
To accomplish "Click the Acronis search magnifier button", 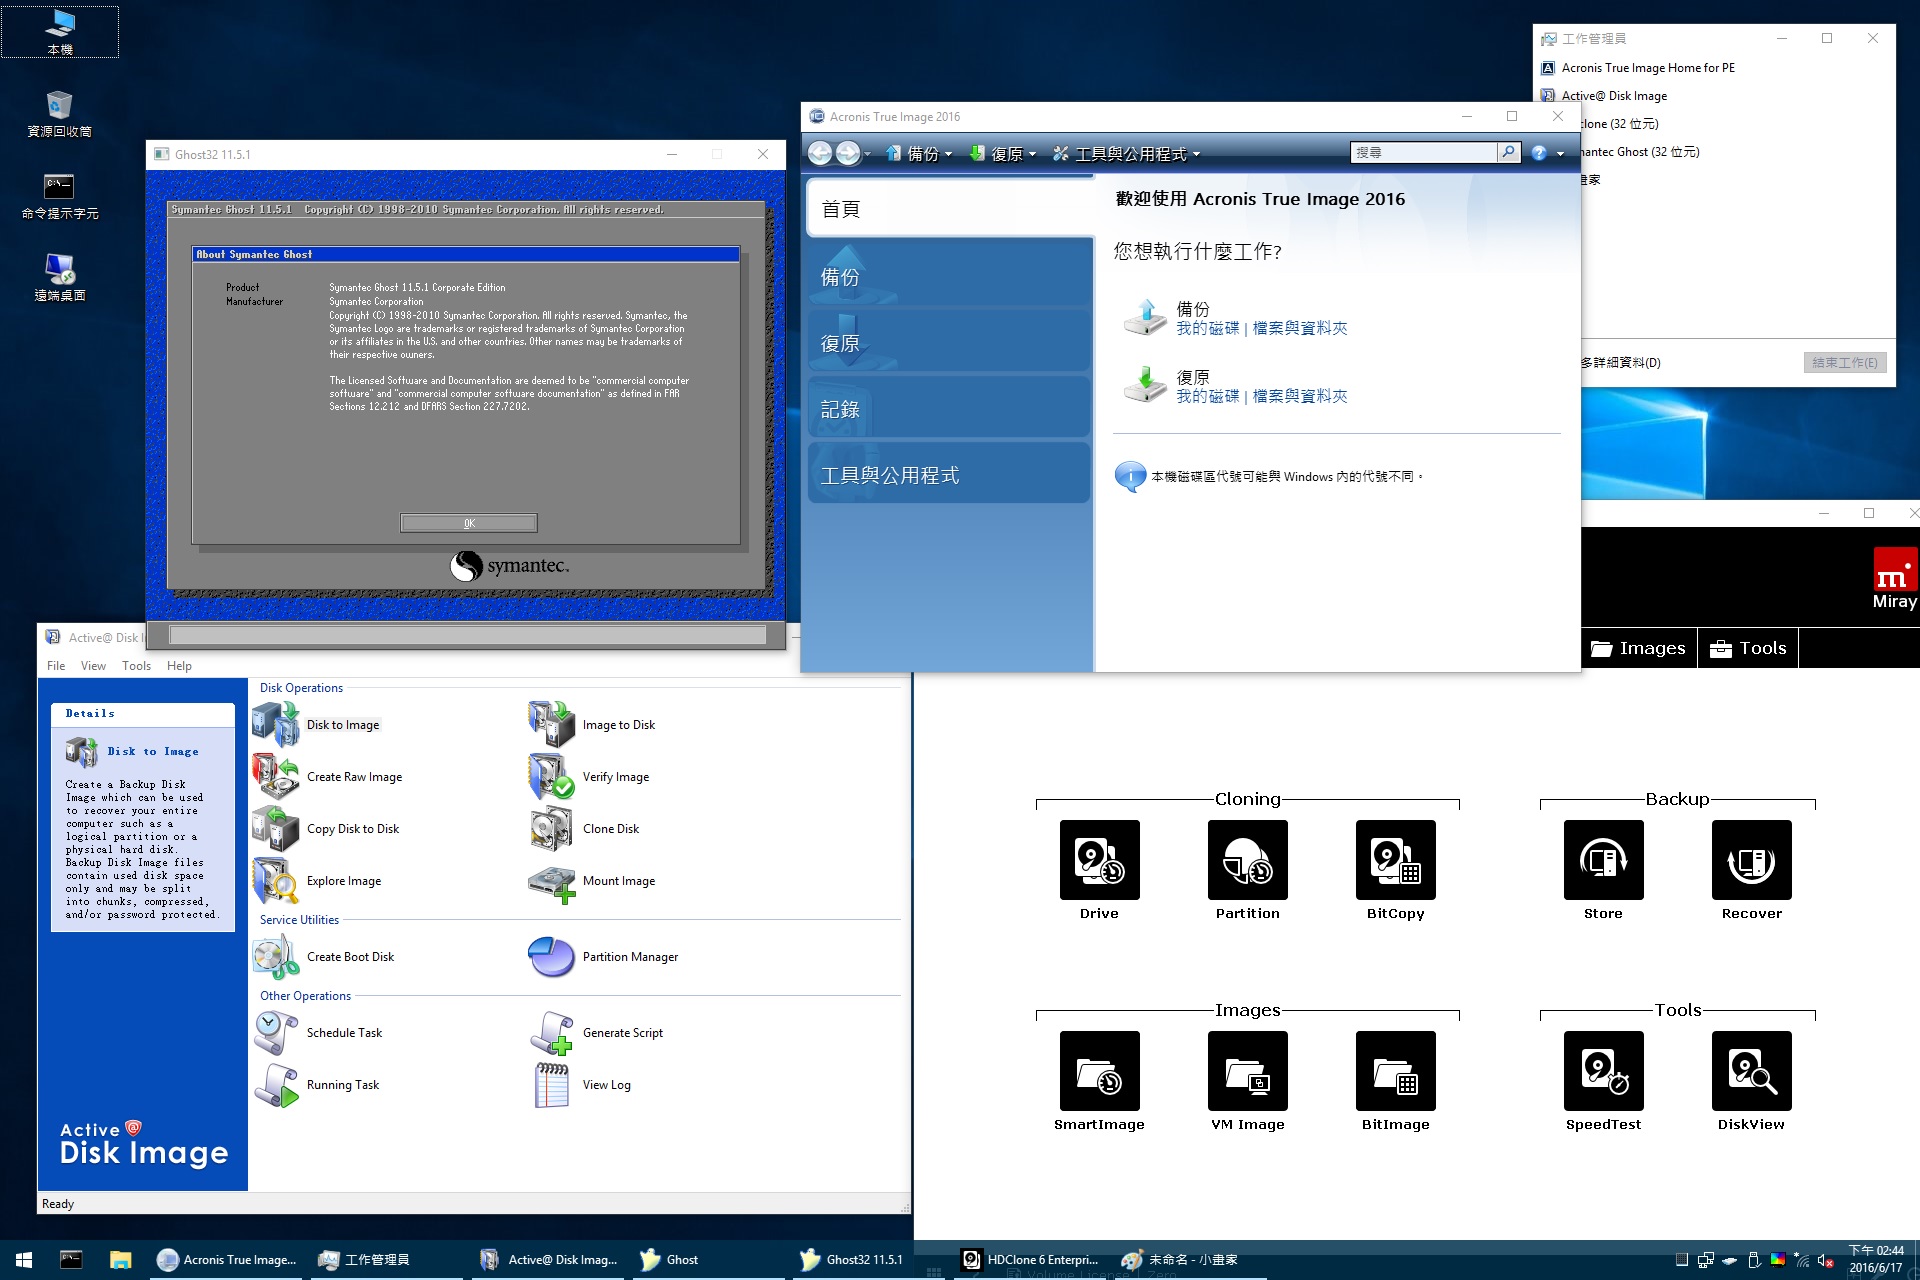I will tap(1508, 152).
